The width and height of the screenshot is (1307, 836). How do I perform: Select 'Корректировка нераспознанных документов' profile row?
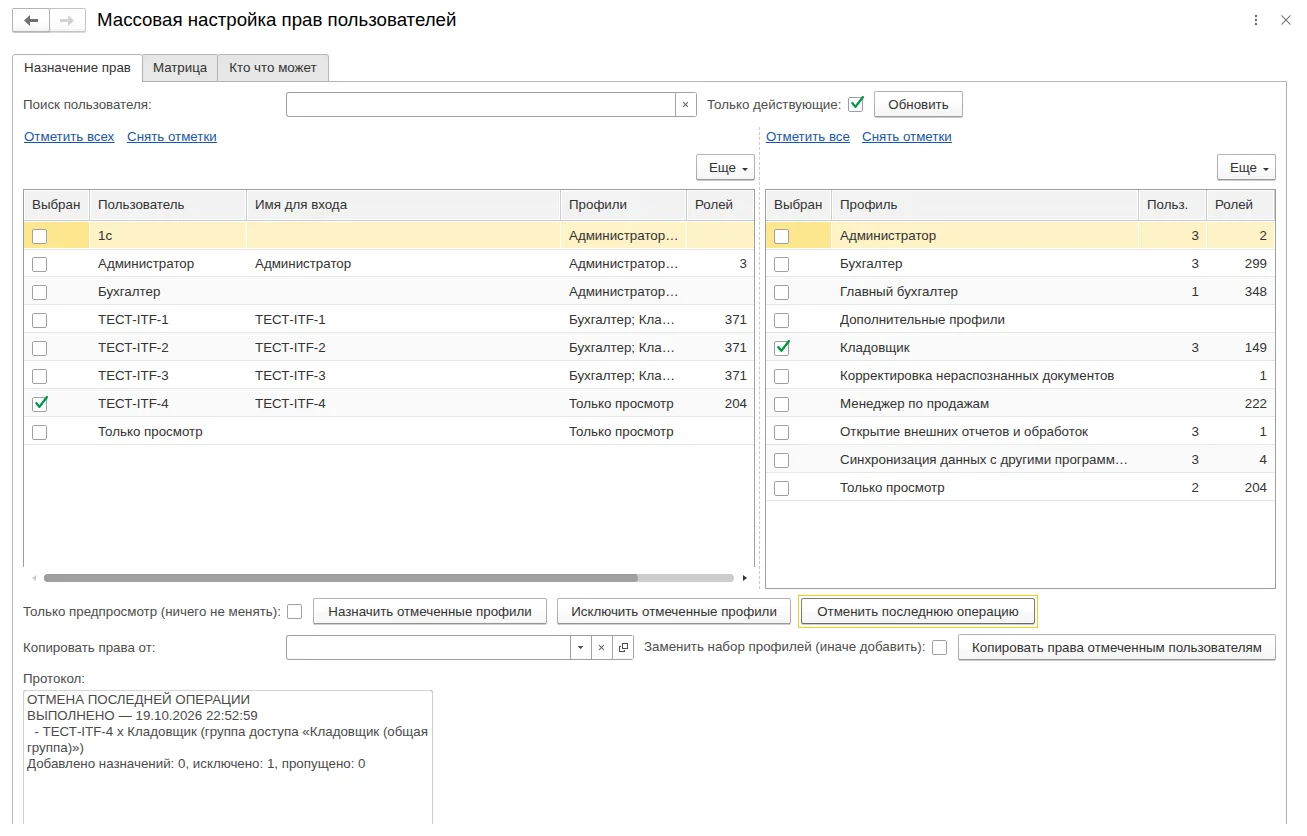[x=1021, y=376]
